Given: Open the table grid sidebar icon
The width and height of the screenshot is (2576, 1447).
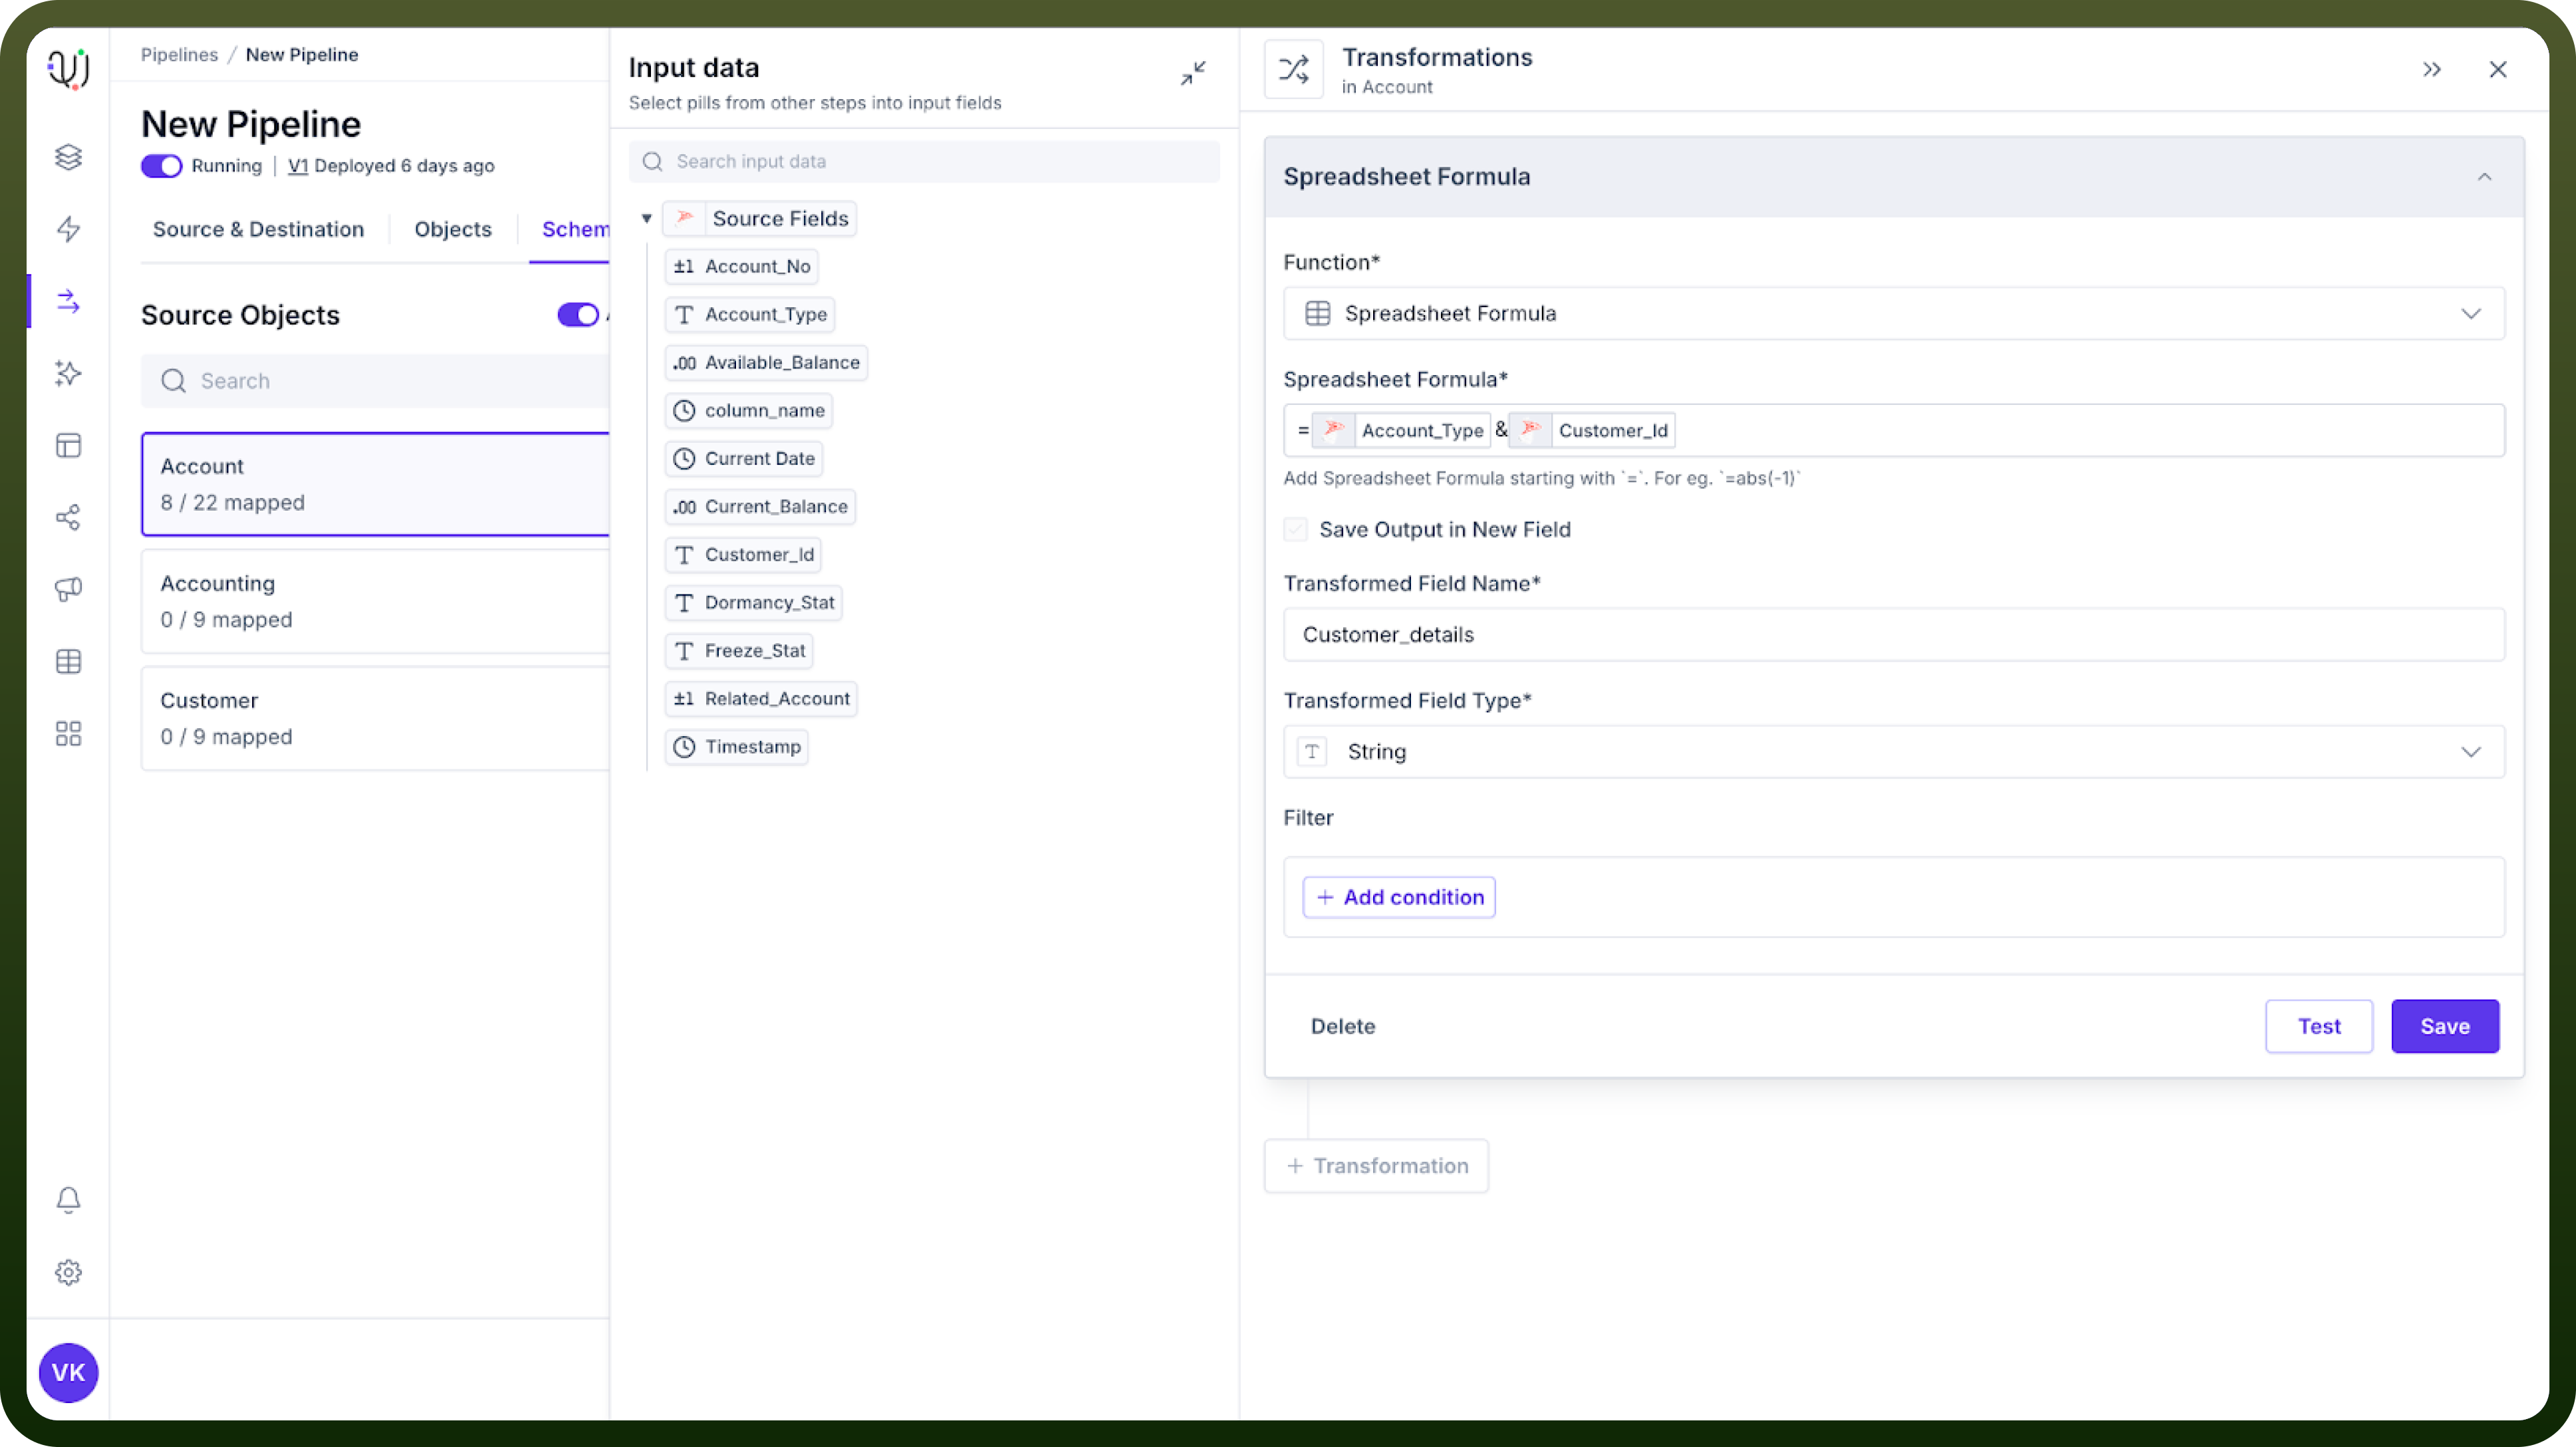Looking at the screenshot, I should click(68, 661).
